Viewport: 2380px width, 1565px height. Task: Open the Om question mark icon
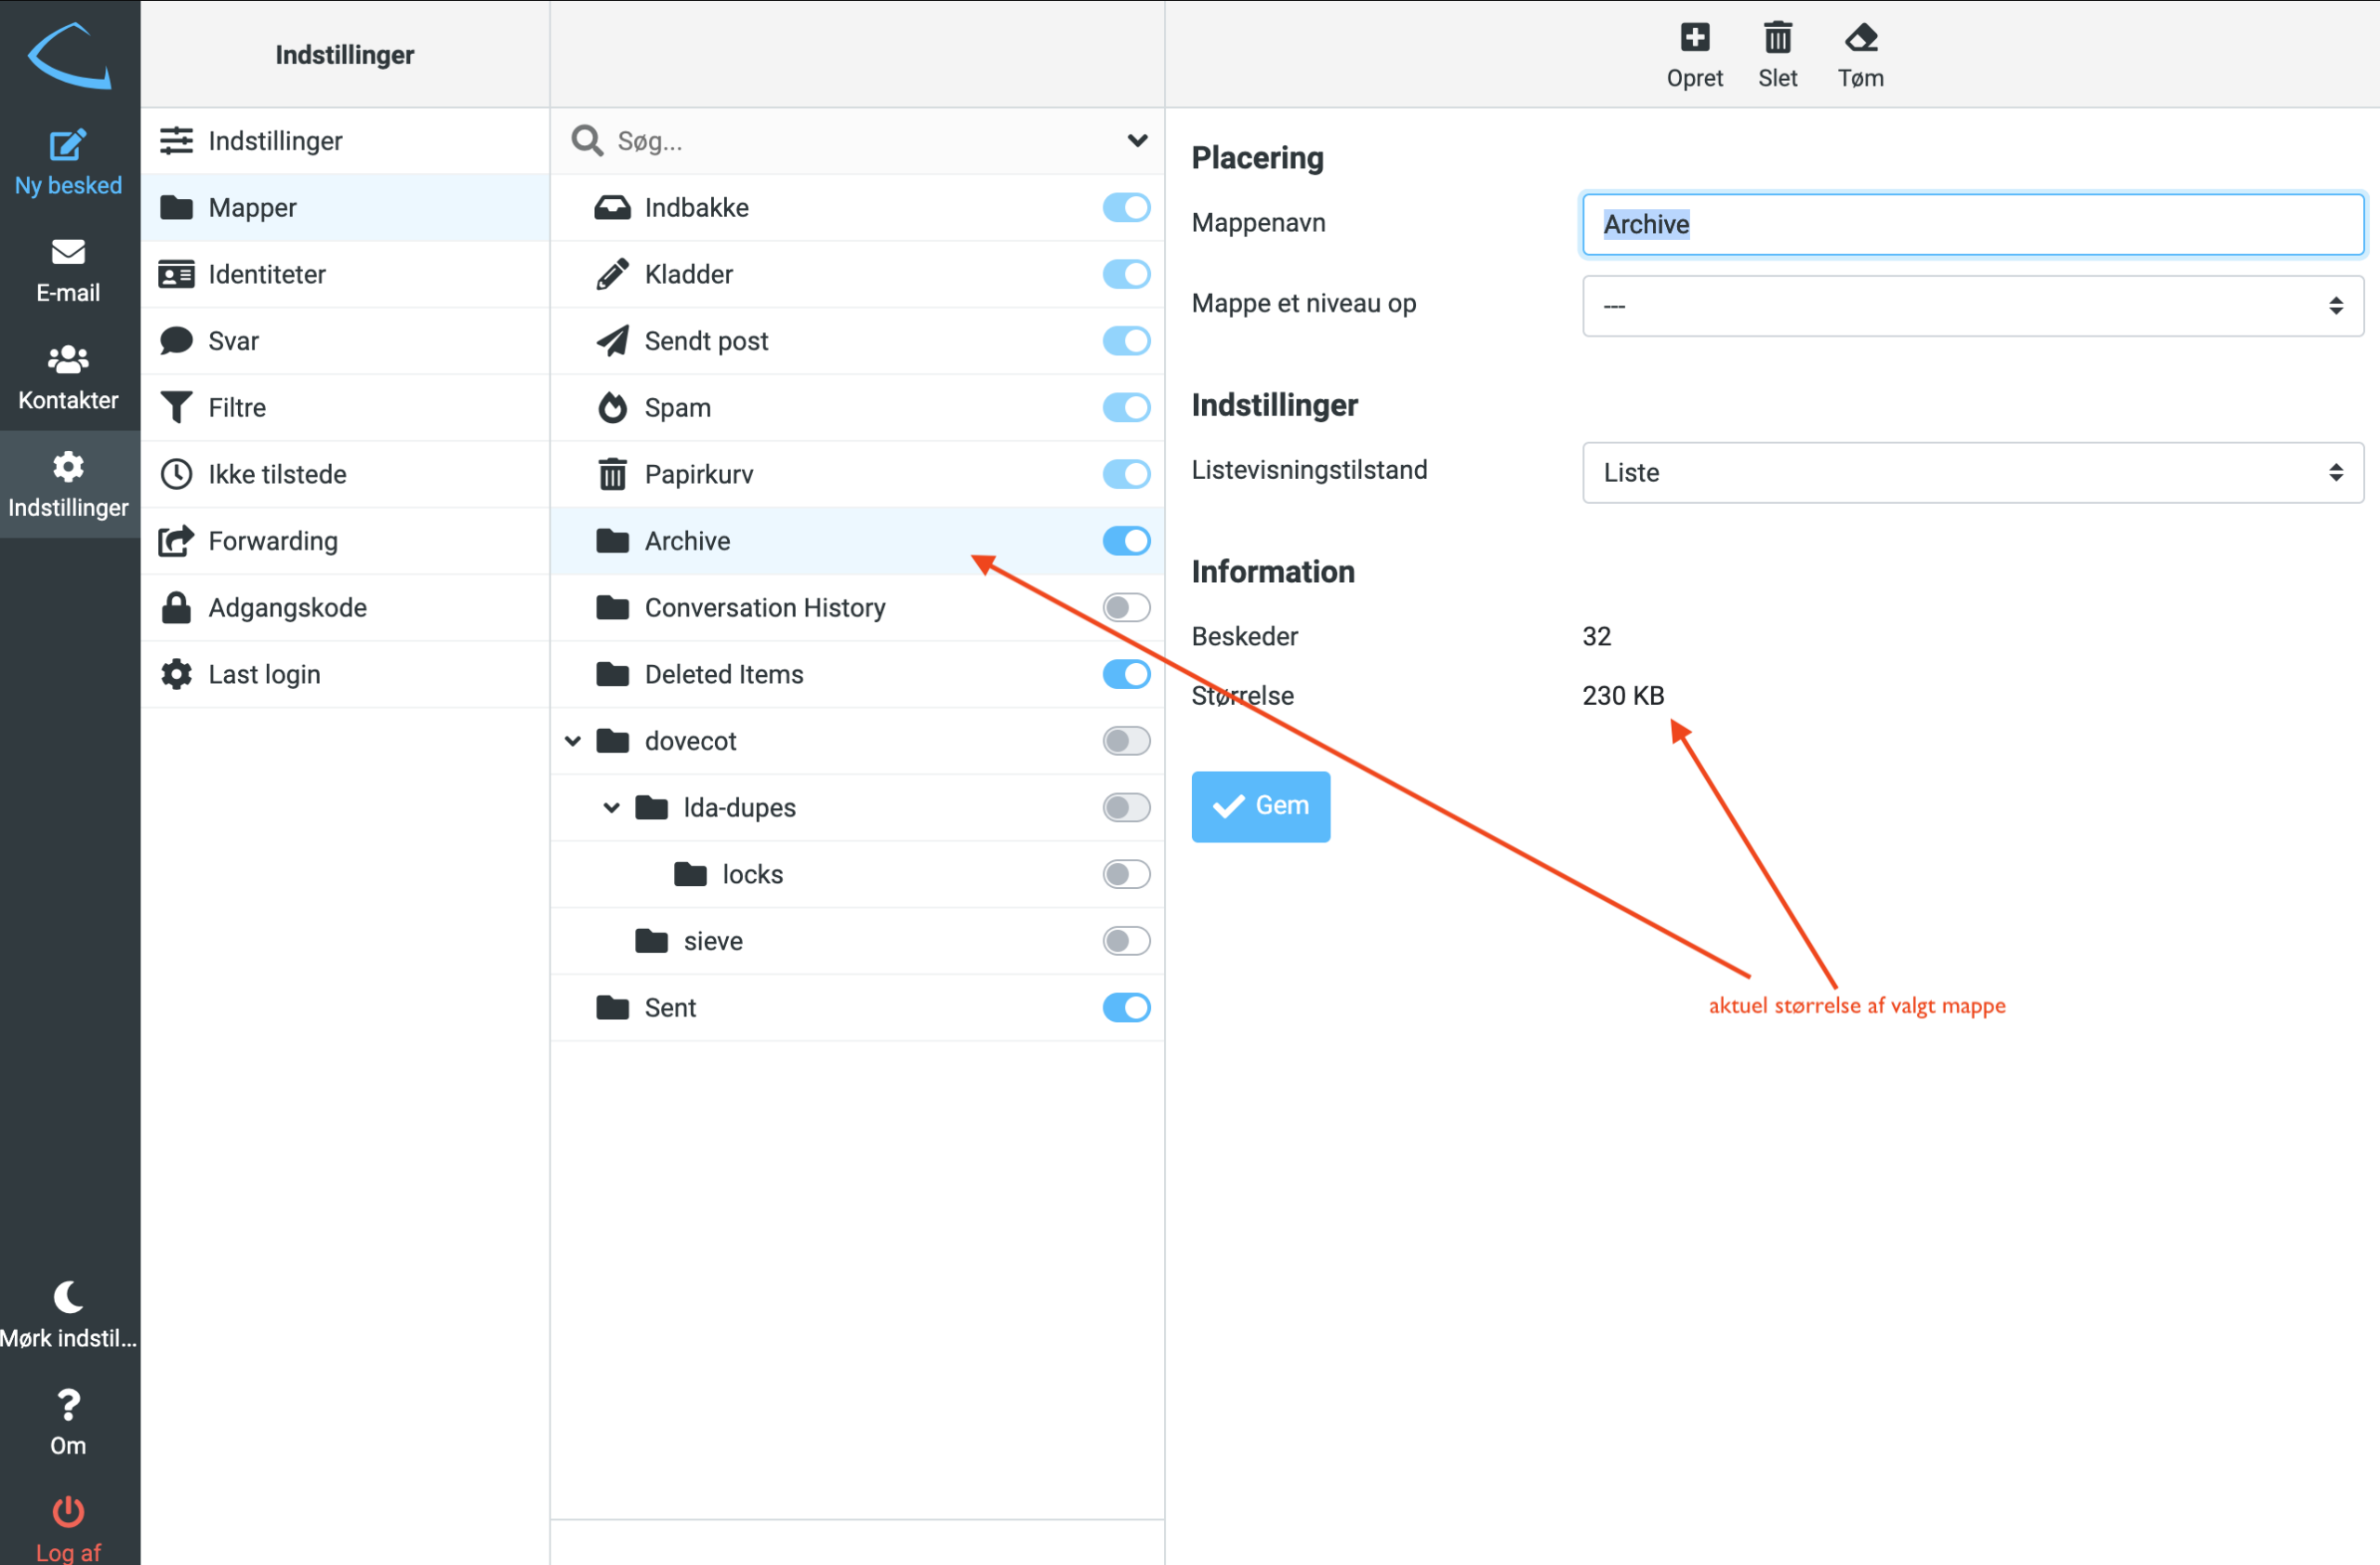point(68,1405)
